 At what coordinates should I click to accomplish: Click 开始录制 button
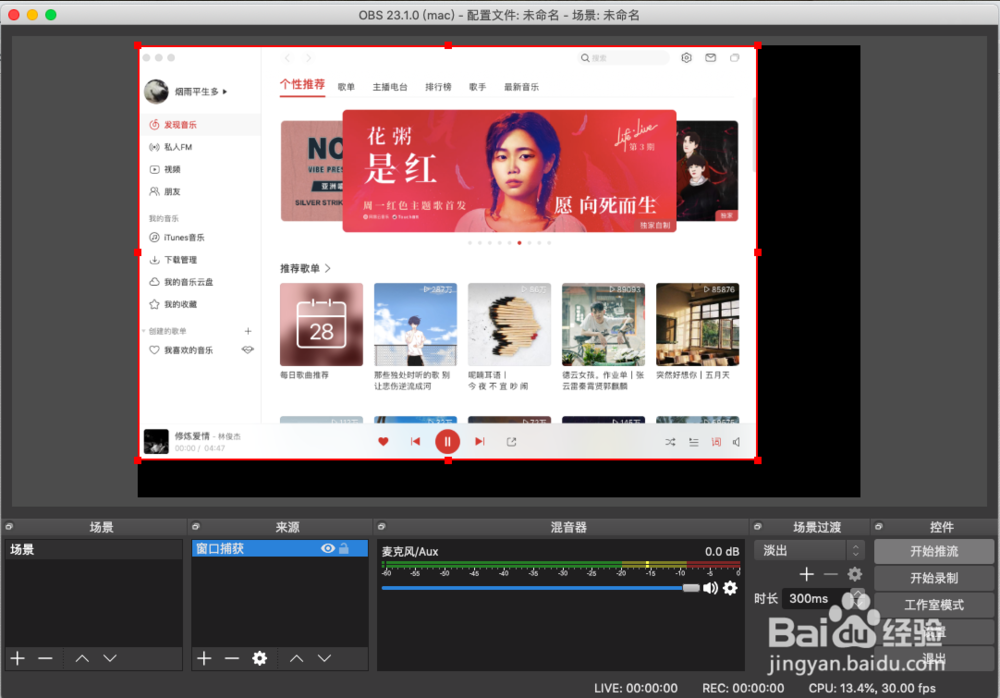(934, 578)
